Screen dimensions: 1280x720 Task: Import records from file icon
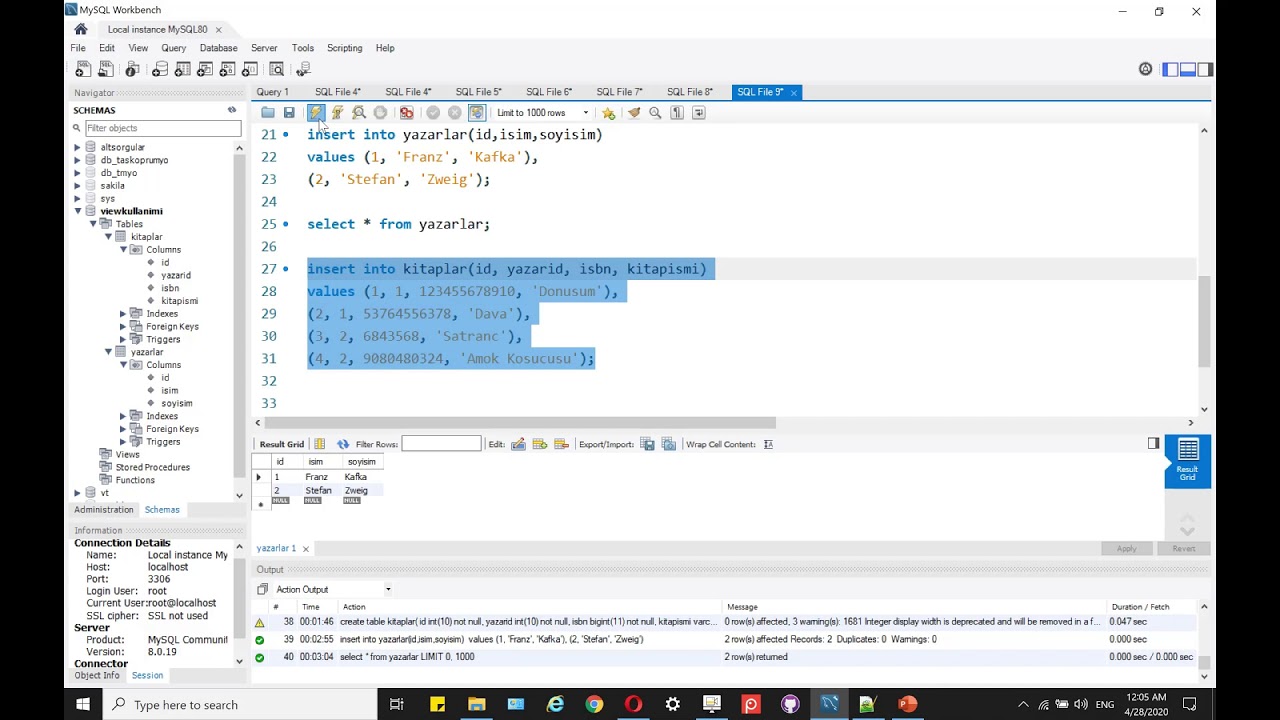(x=669, y=444)
